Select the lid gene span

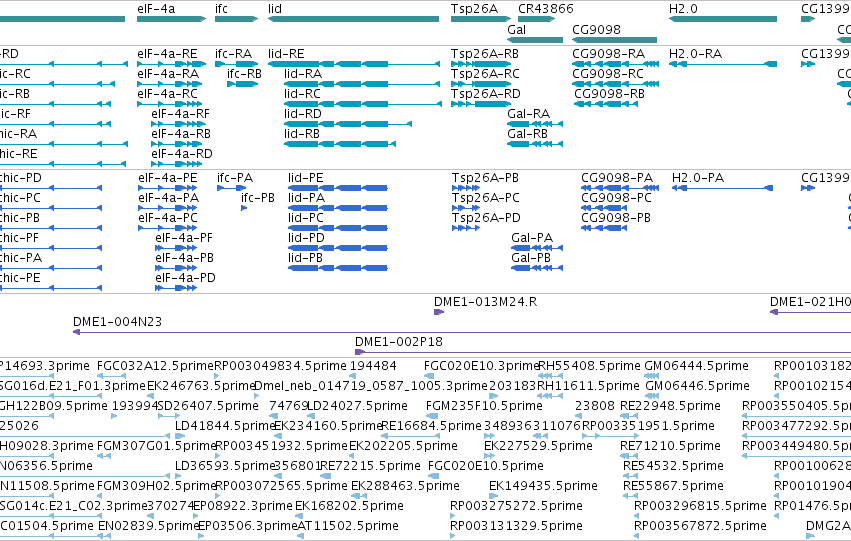pyautogui.click(x=353, y=19)
